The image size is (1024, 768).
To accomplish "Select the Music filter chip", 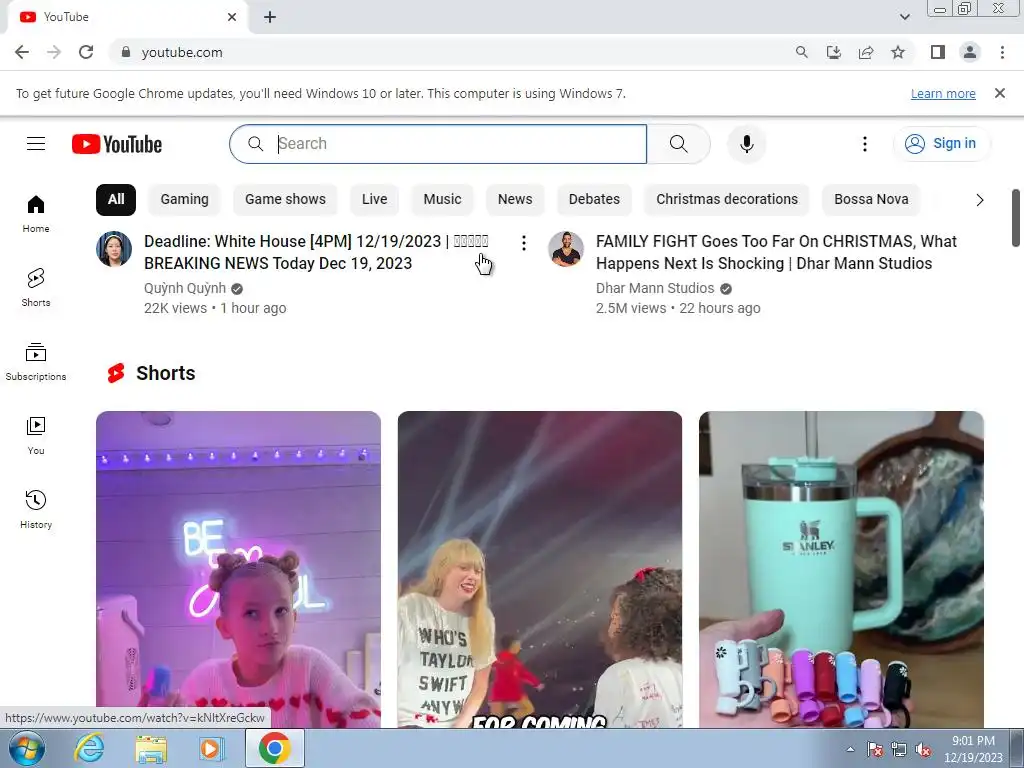I will (x=442, y=200).
